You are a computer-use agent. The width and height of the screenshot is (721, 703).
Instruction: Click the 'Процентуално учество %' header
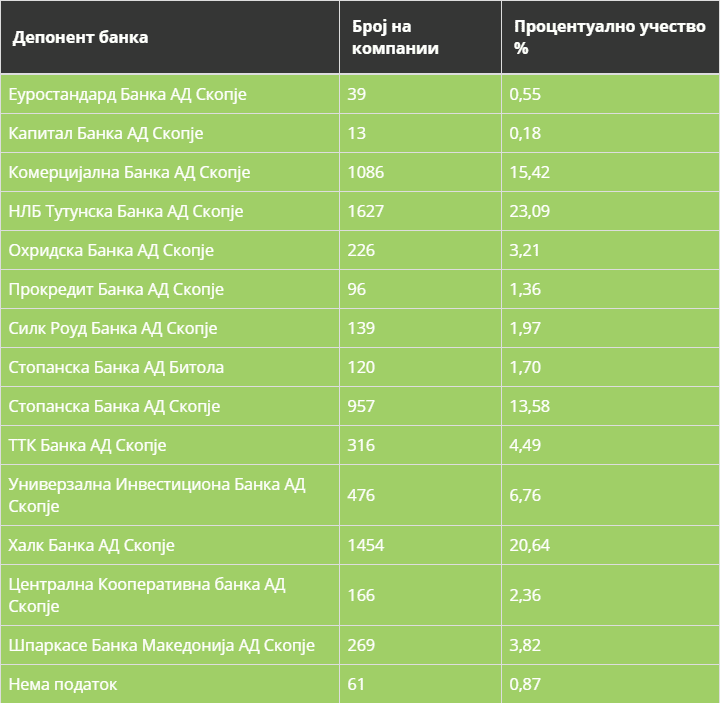pyautogui.click(x=611, y=37)
